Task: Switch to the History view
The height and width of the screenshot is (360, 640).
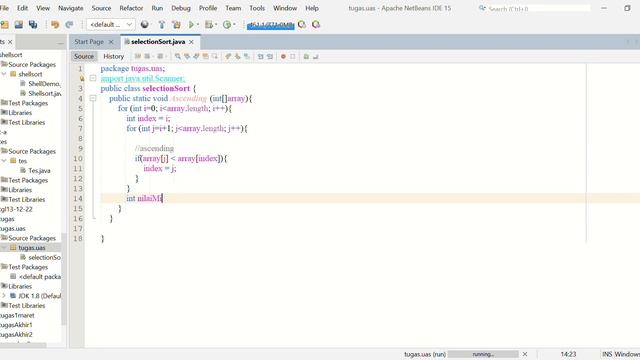Action: [x=113, y=56]
